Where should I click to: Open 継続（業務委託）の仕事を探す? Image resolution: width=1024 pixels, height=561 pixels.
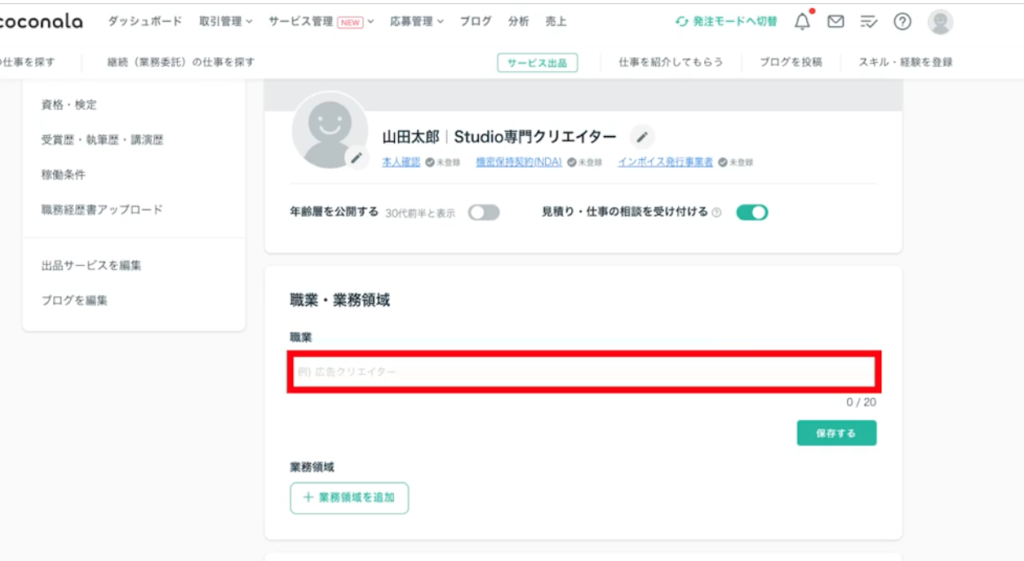(181, 62)
